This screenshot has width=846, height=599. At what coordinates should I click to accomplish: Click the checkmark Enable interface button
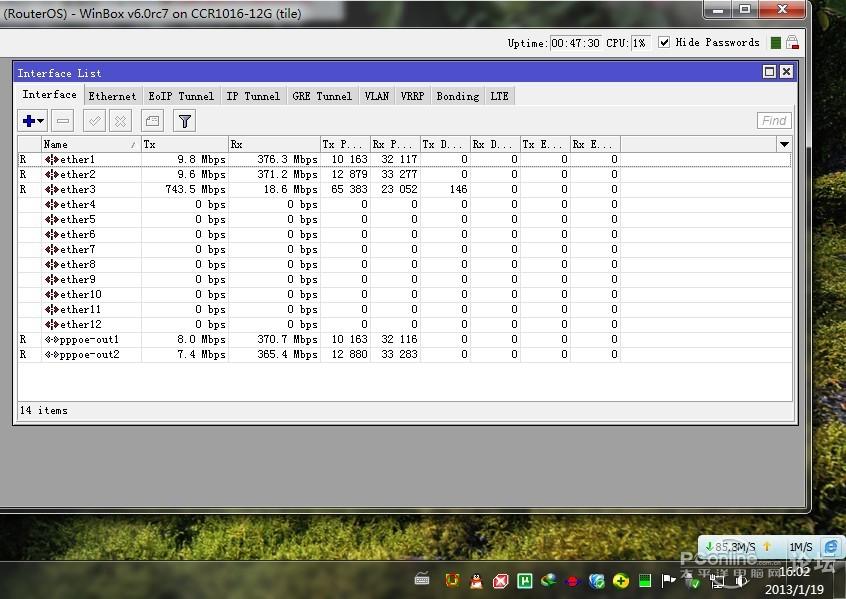[94, 121]
